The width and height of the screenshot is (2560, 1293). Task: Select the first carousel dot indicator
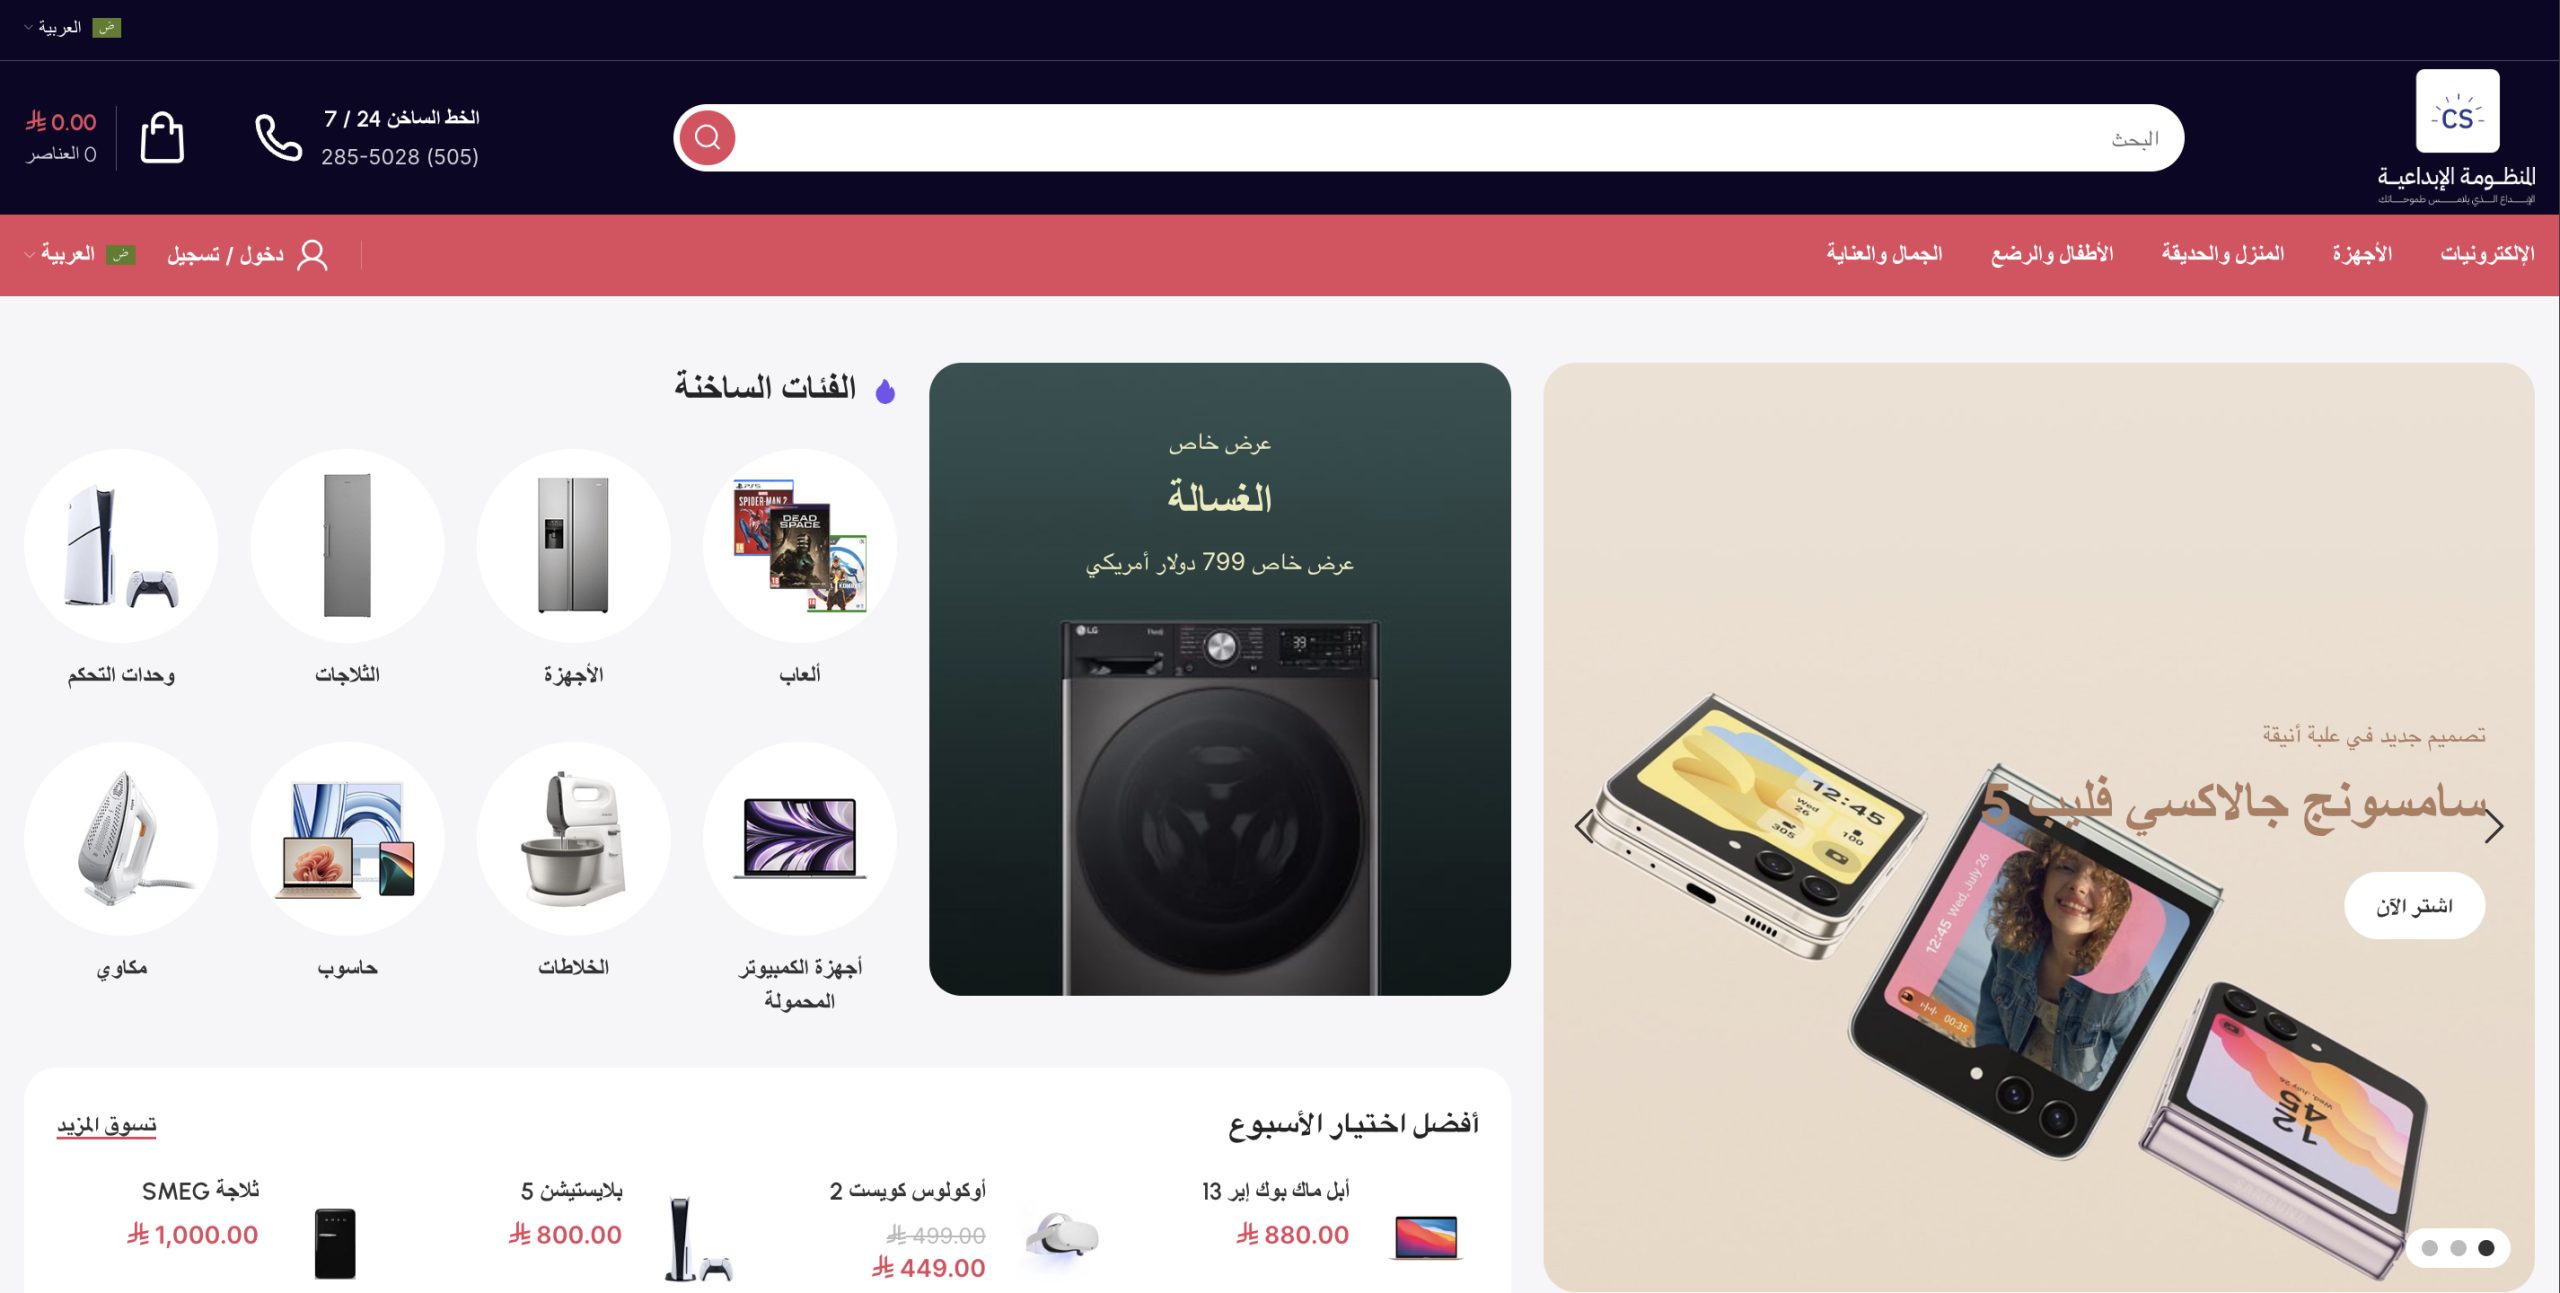point(2430,1248)
